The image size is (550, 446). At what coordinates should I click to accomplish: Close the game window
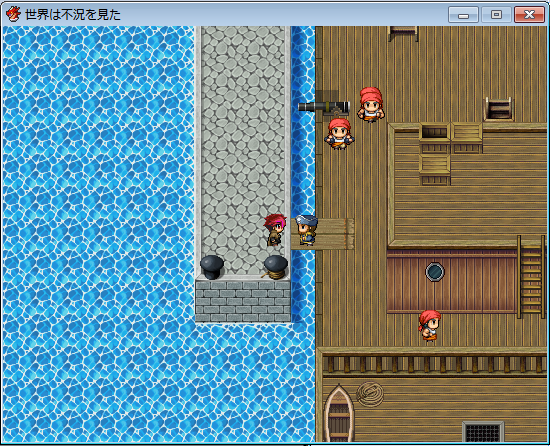[529, 15]
